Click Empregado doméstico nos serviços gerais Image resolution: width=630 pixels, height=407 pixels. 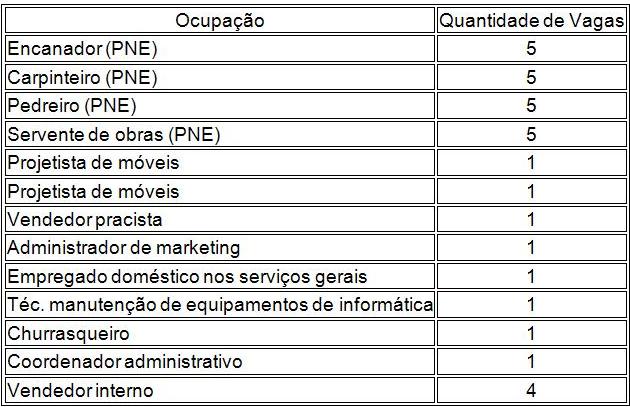pyautogui.click(x=187, y=276)
